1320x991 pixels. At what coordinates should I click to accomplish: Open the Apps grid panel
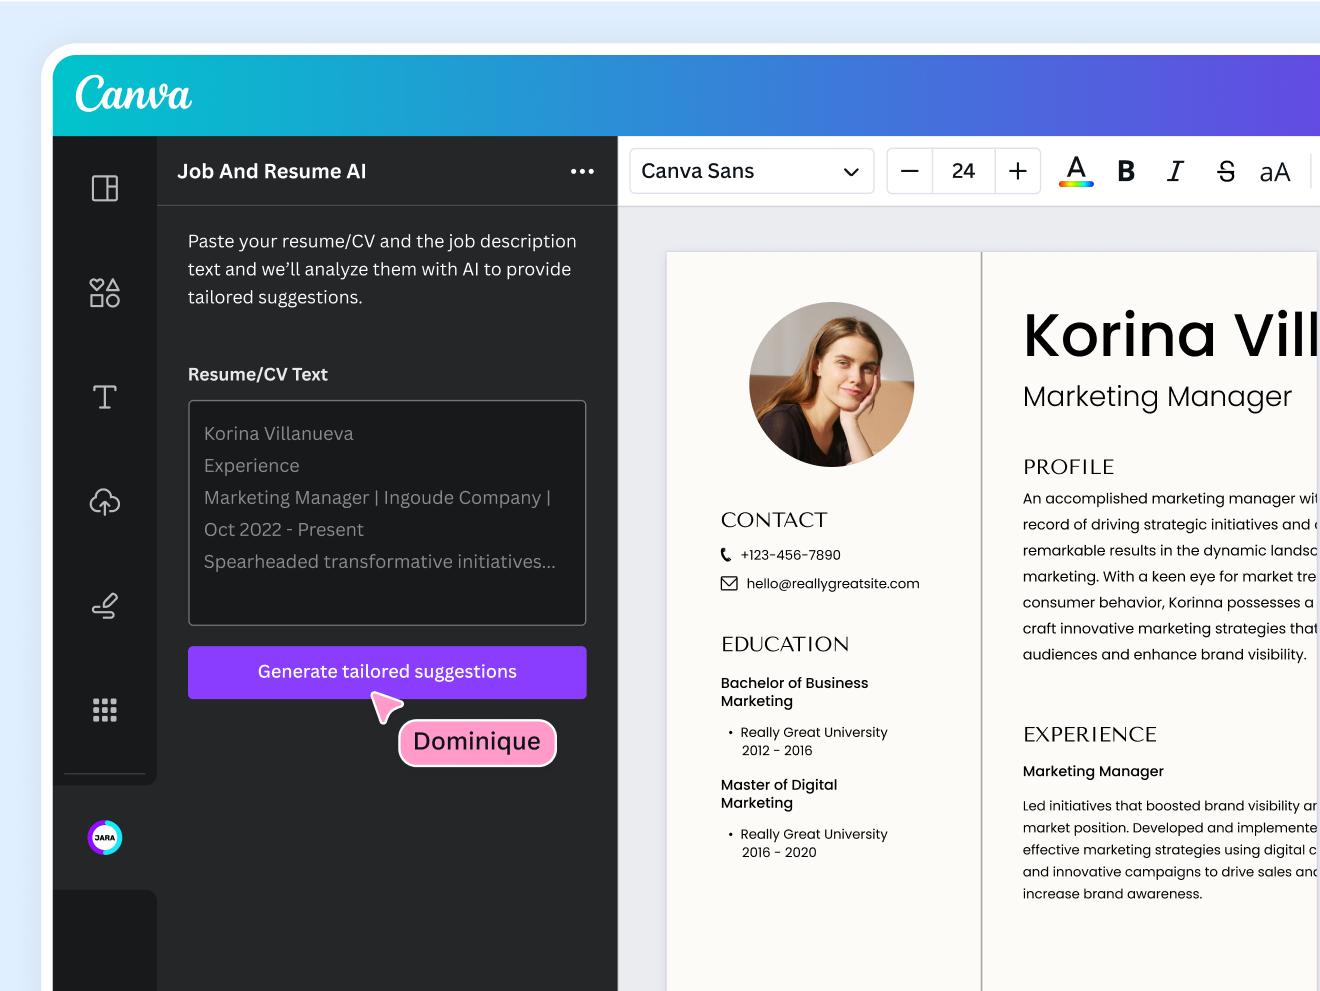[104, 710]
